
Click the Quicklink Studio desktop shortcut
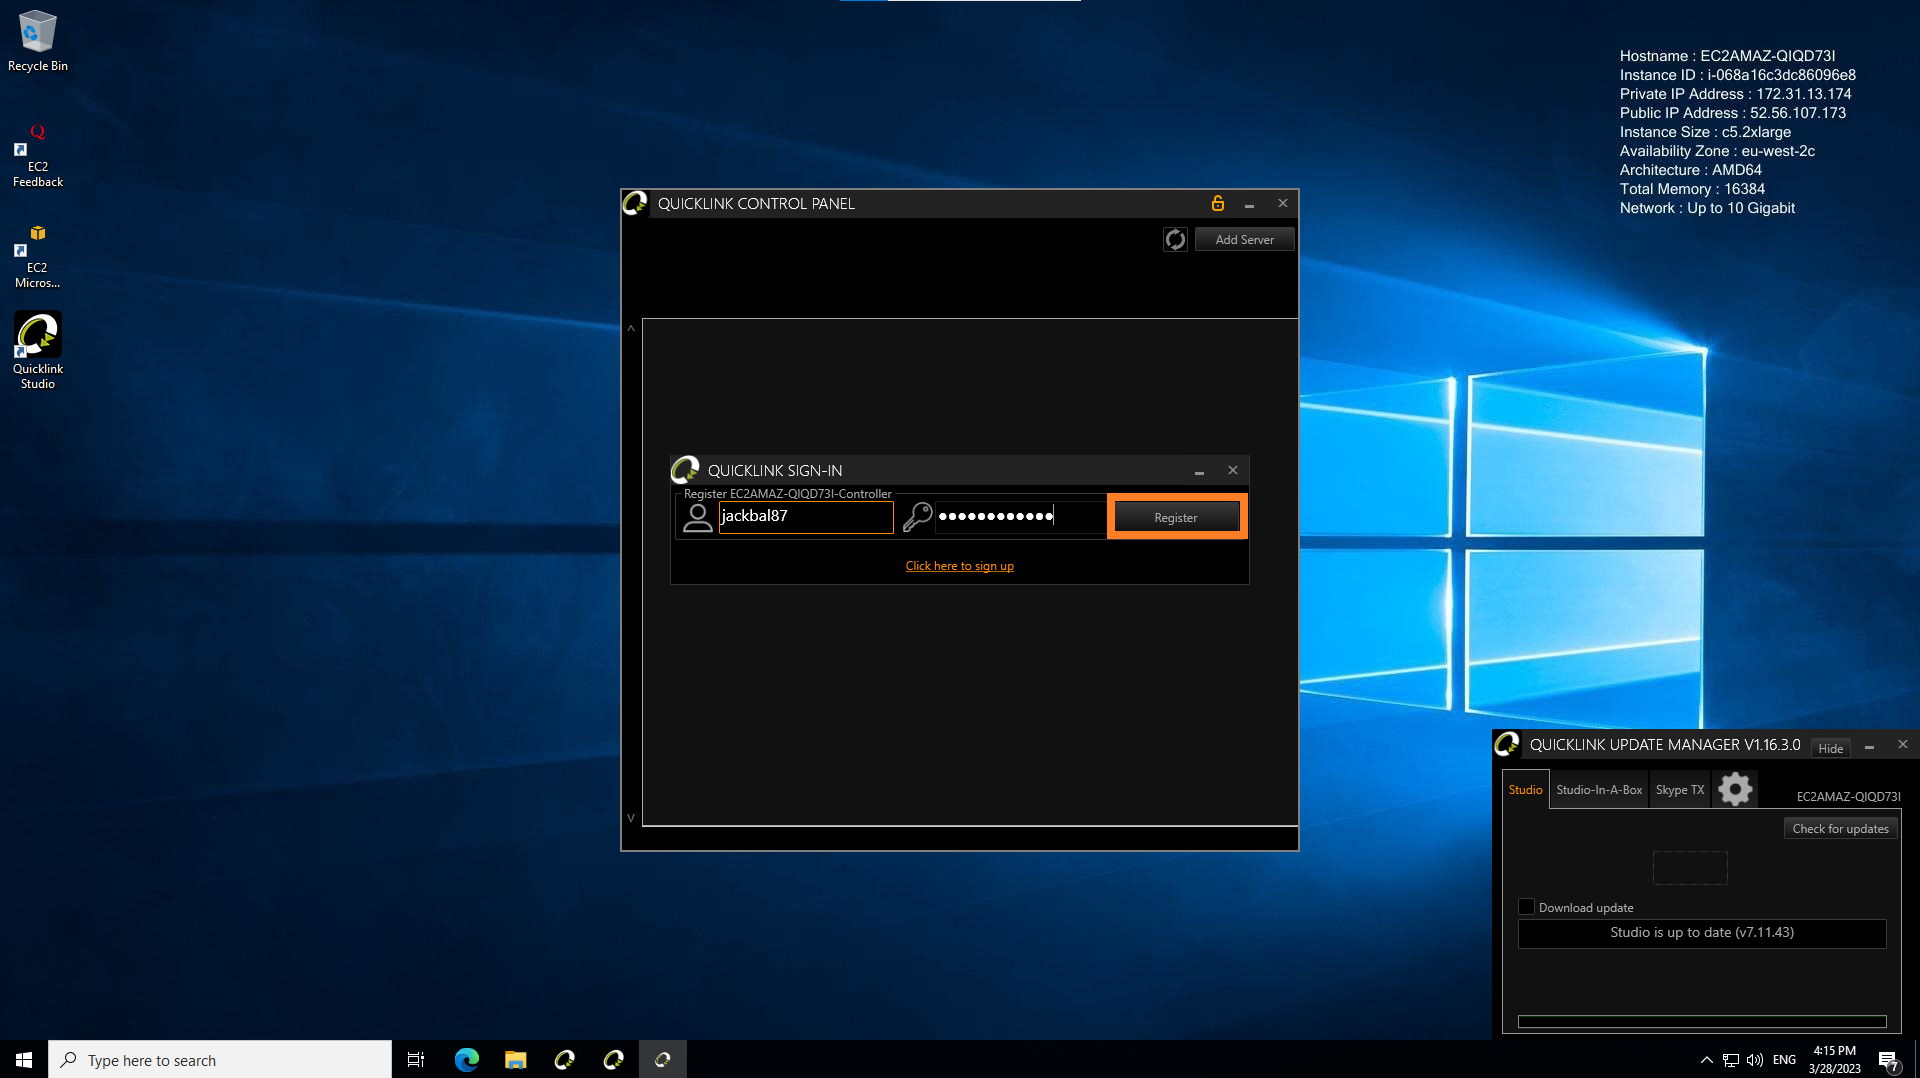click(38, 350)
